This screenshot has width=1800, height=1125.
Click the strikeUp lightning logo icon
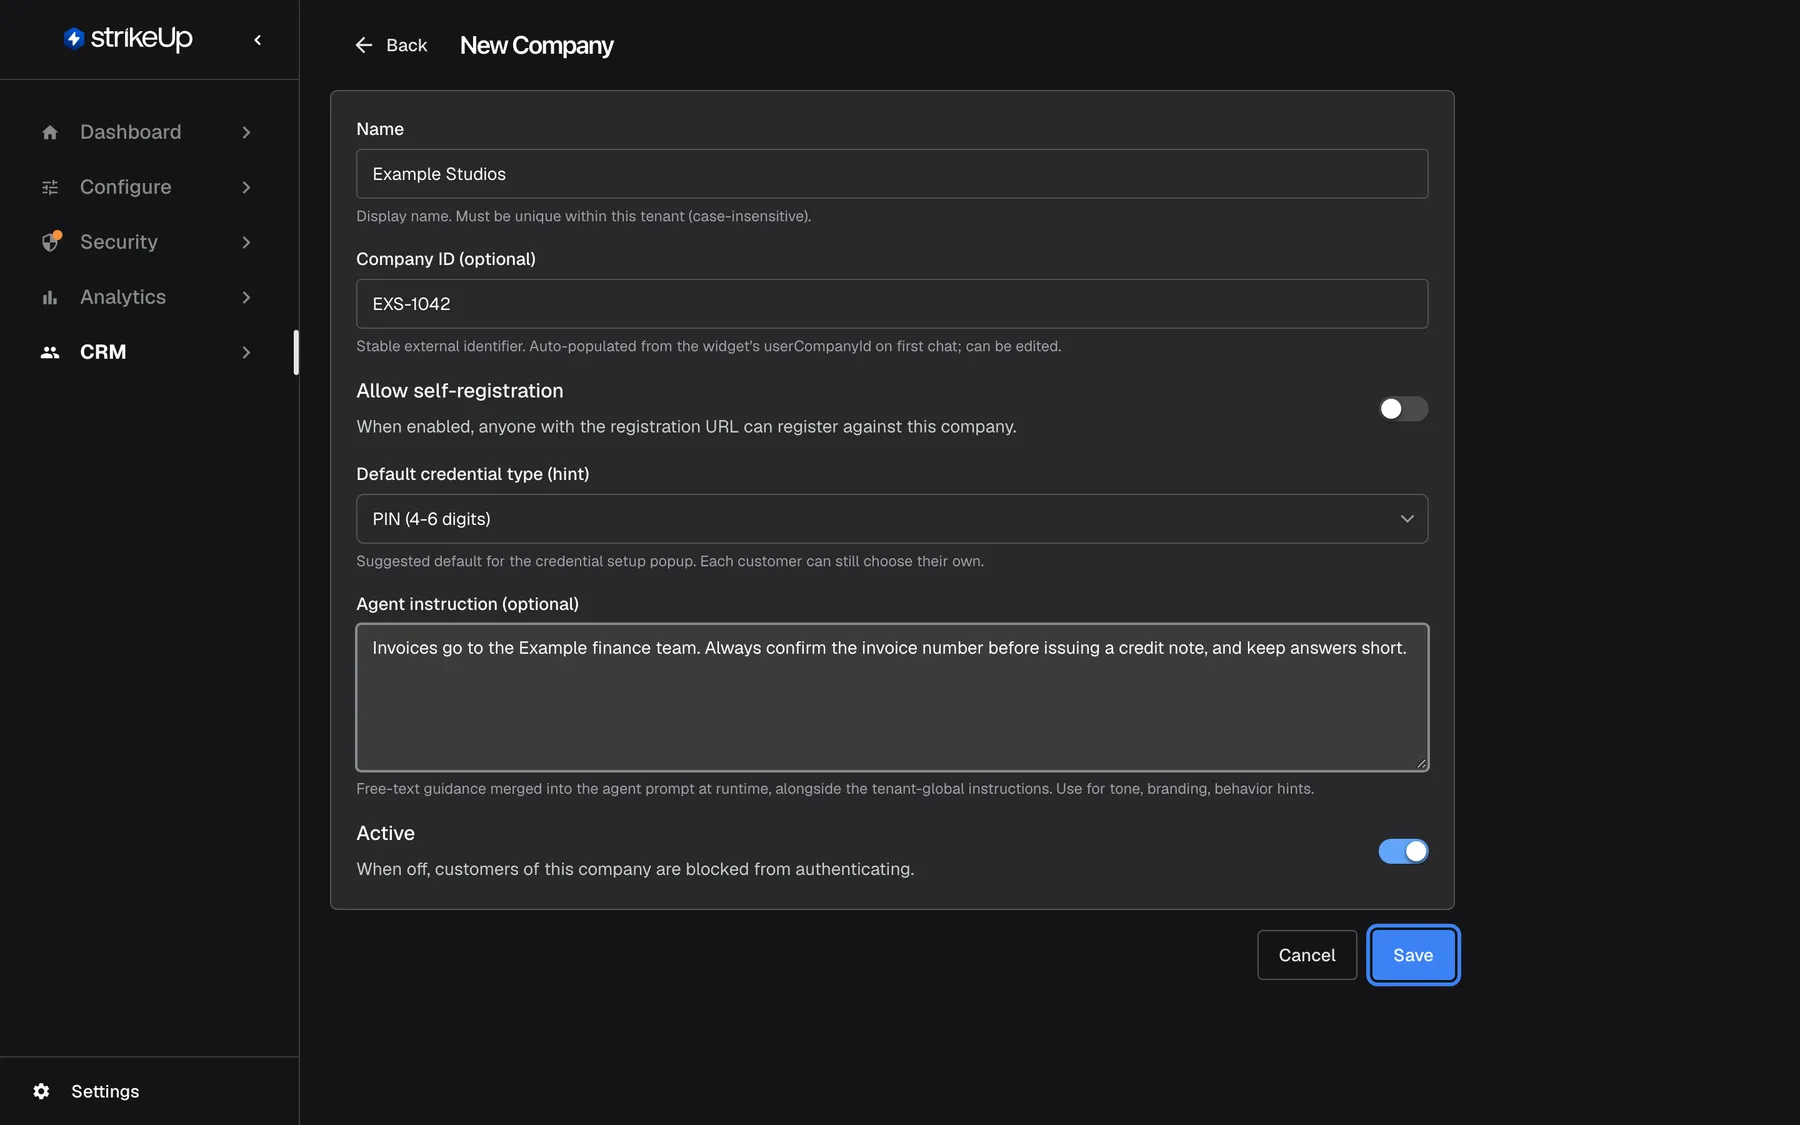(x=73, y=38)
